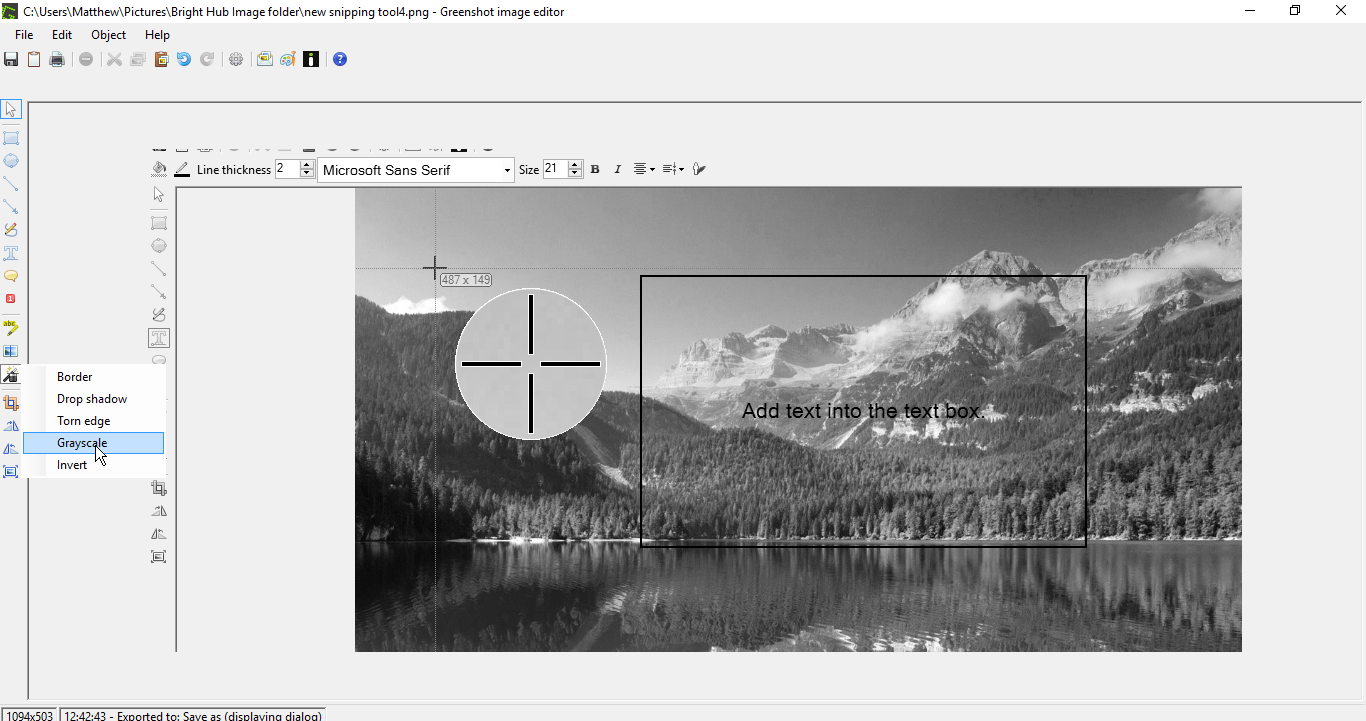This screenshot has width=1366, height=721.
Task: Open the text alignment dropdown
Action: 643,169
